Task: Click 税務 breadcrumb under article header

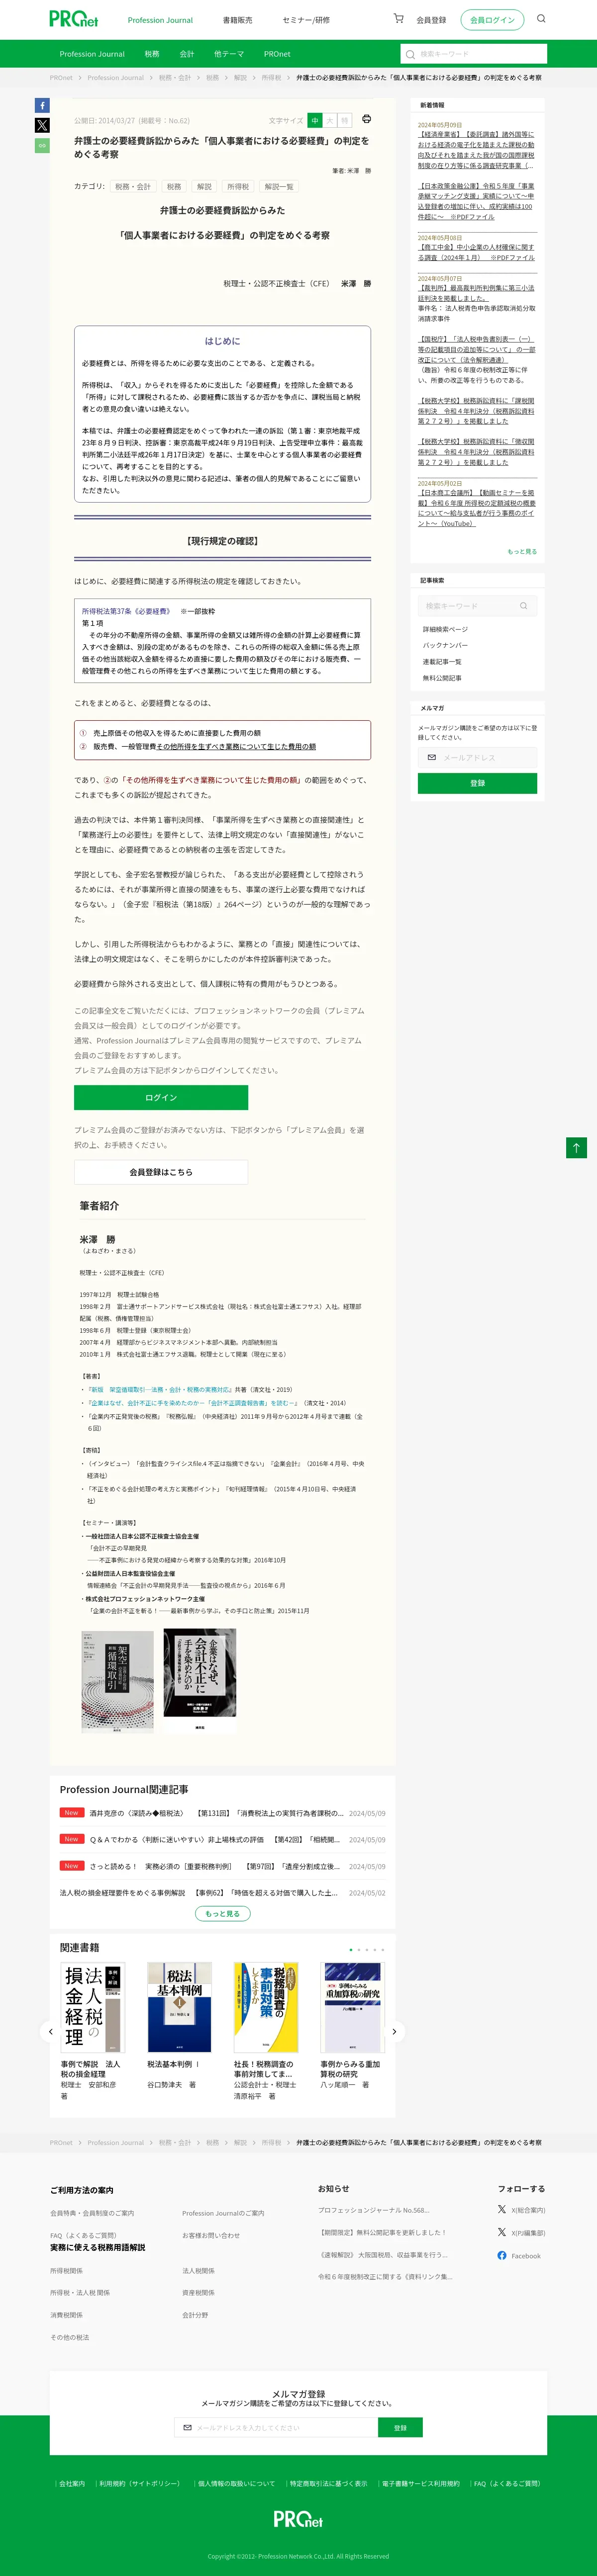Action: tap(212, 77)
